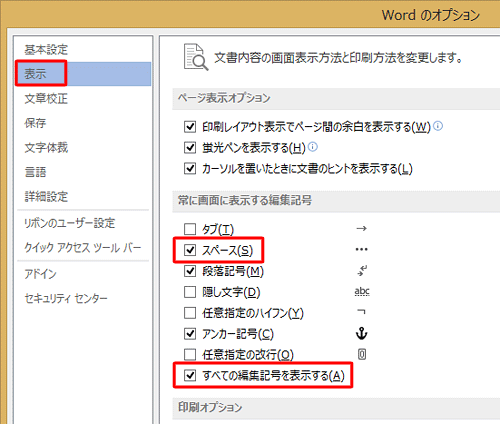Open 詳細設定 options
This screenshot has width=500, height=424.
coord(46,197)
